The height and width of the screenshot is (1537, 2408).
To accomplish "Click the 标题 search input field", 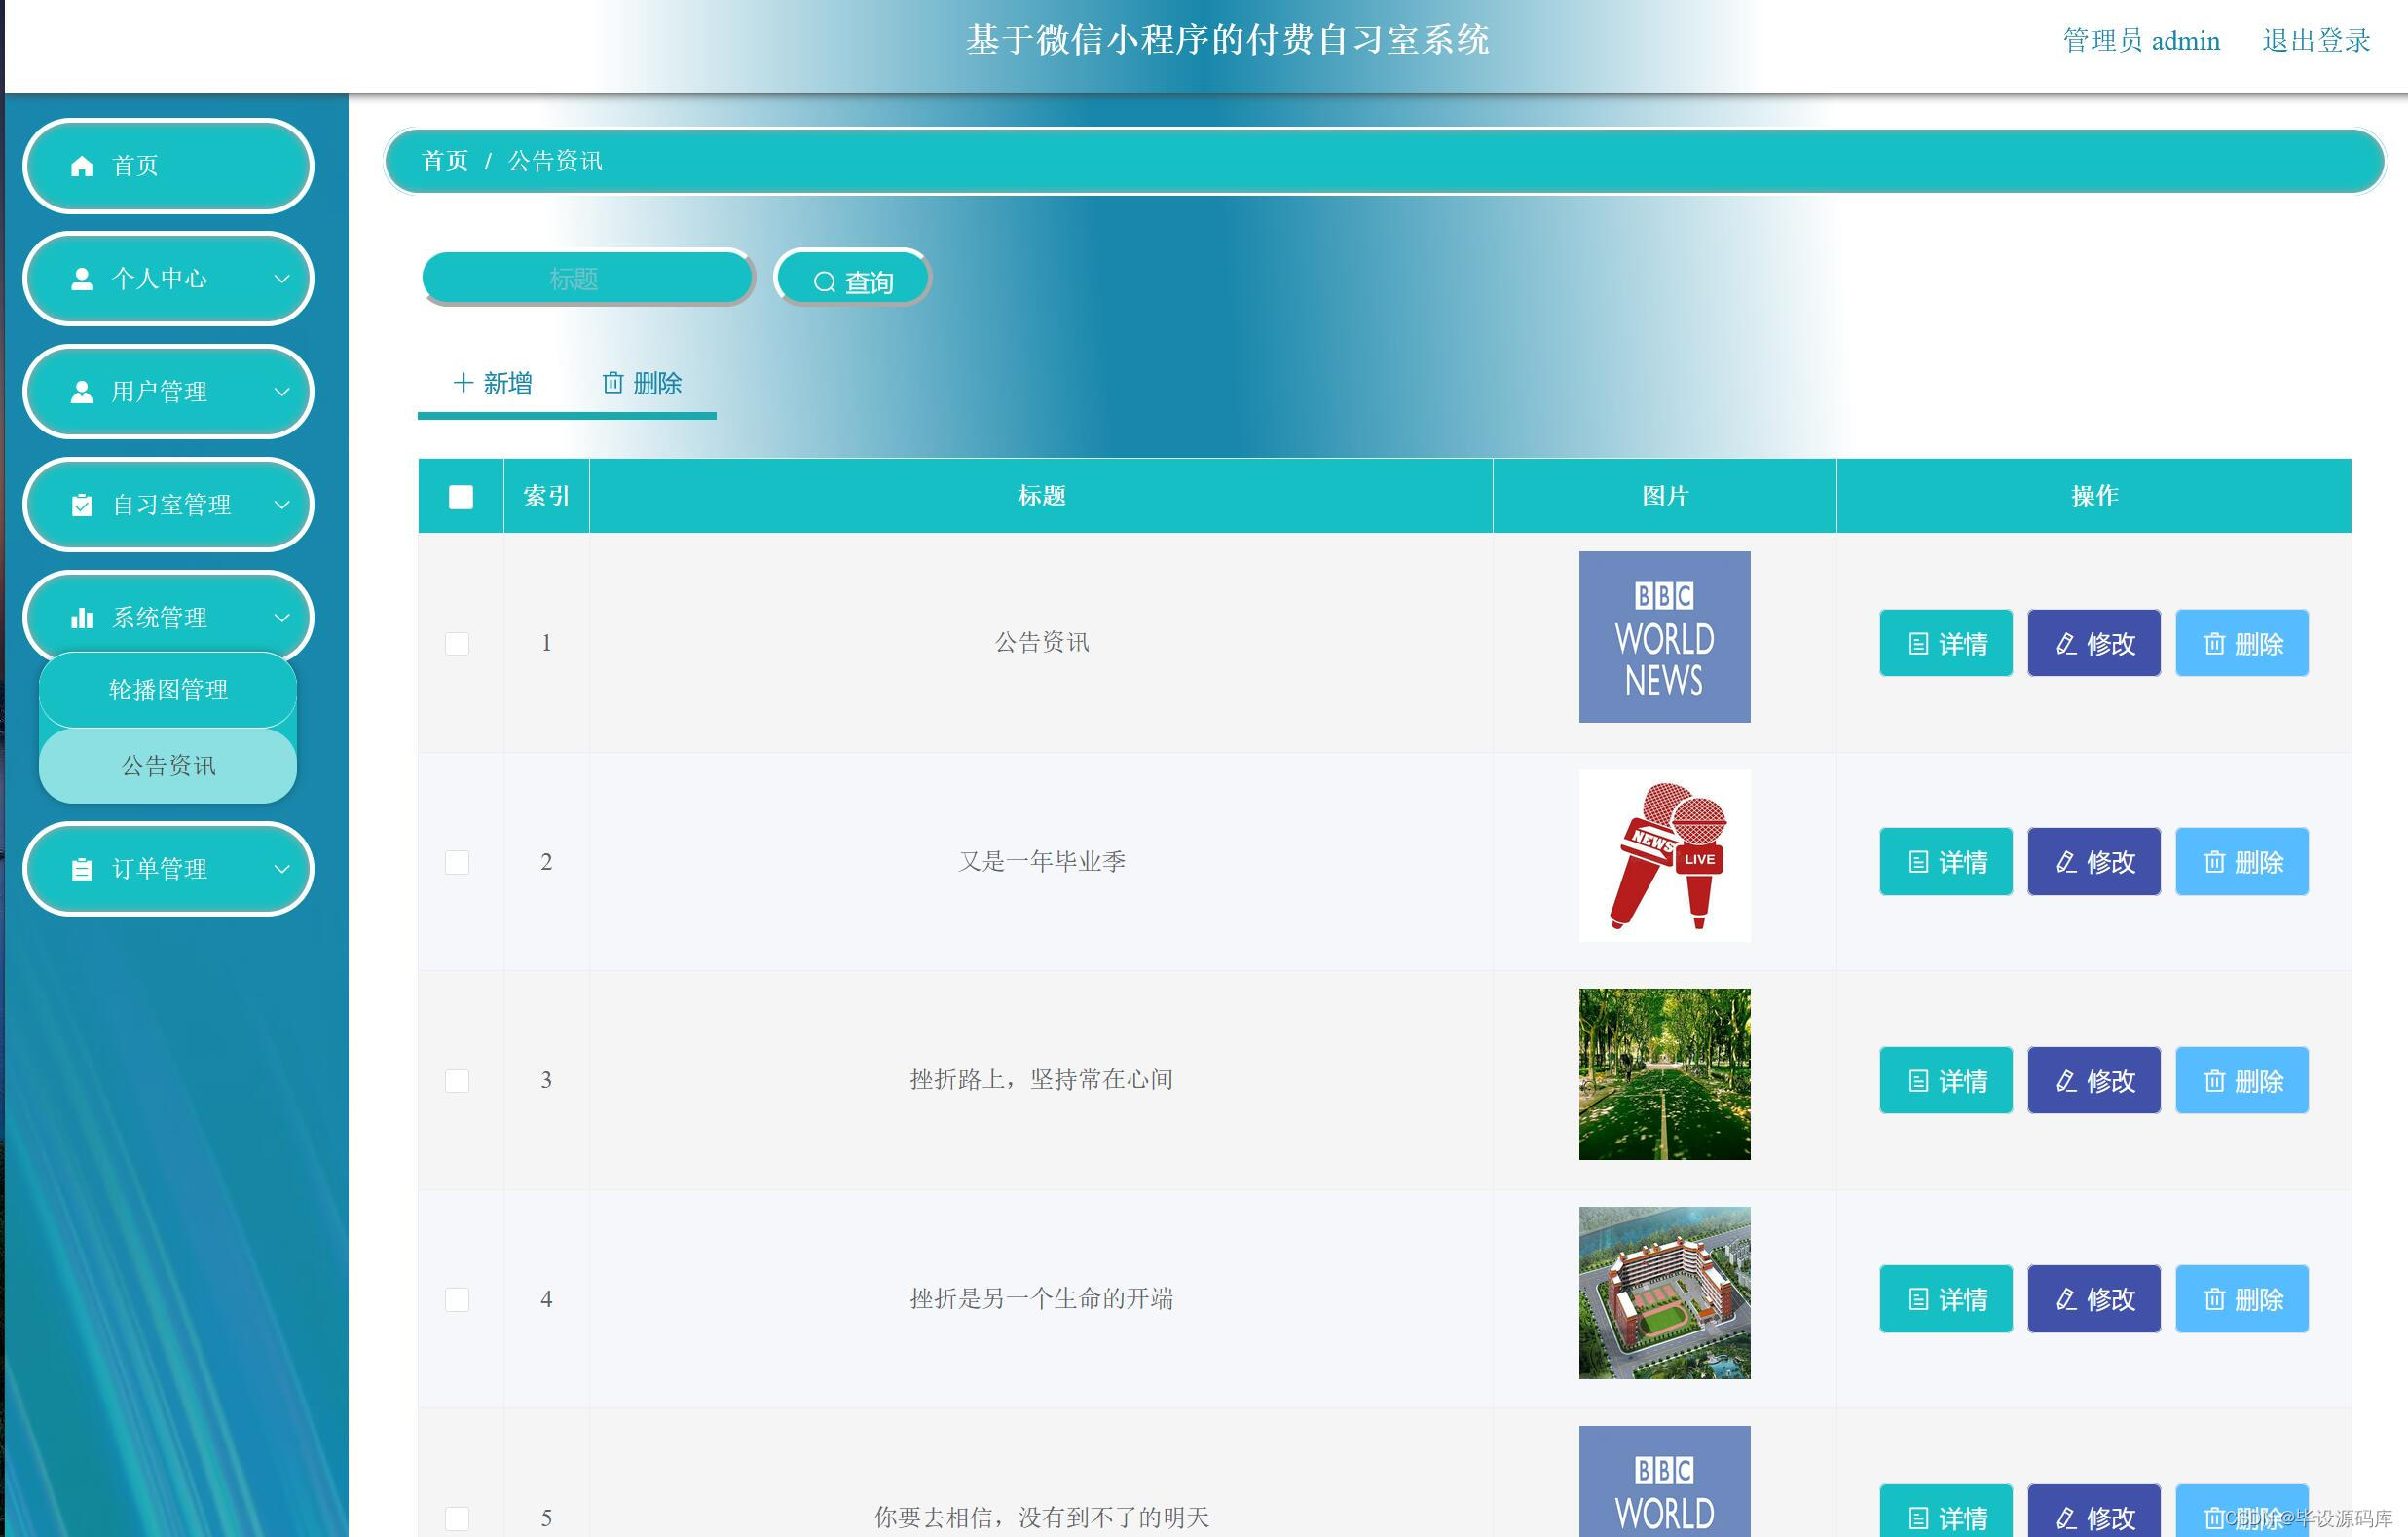I will [x=586, y=279].
